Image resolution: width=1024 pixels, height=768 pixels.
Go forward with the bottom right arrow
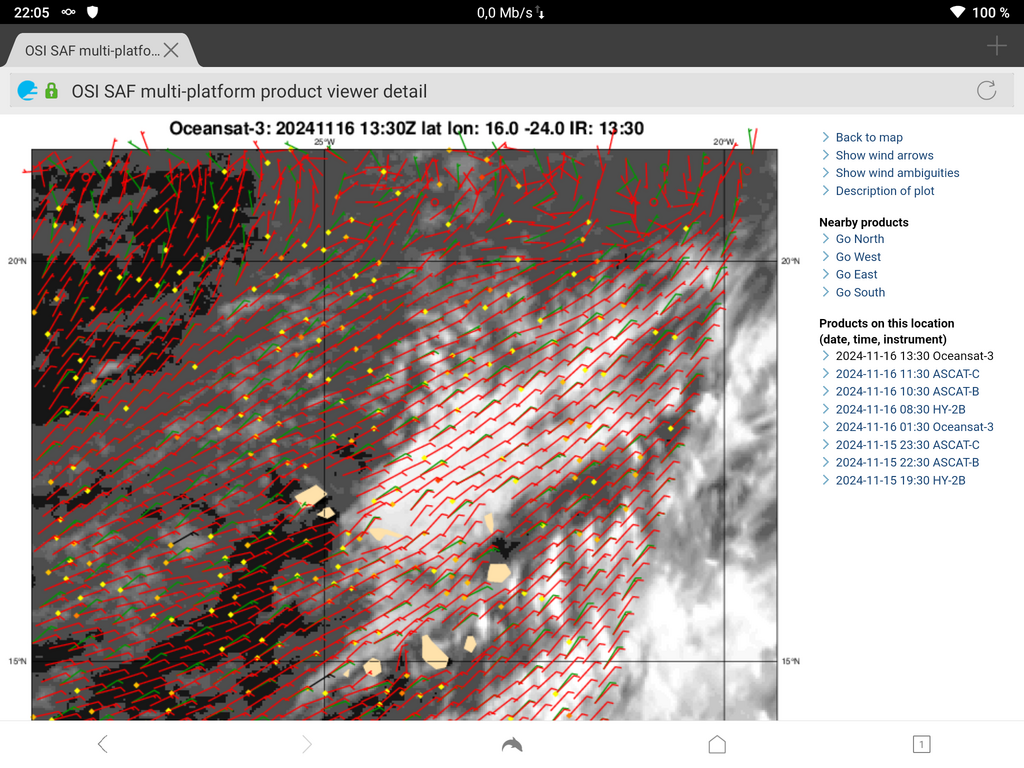point(307,744)
